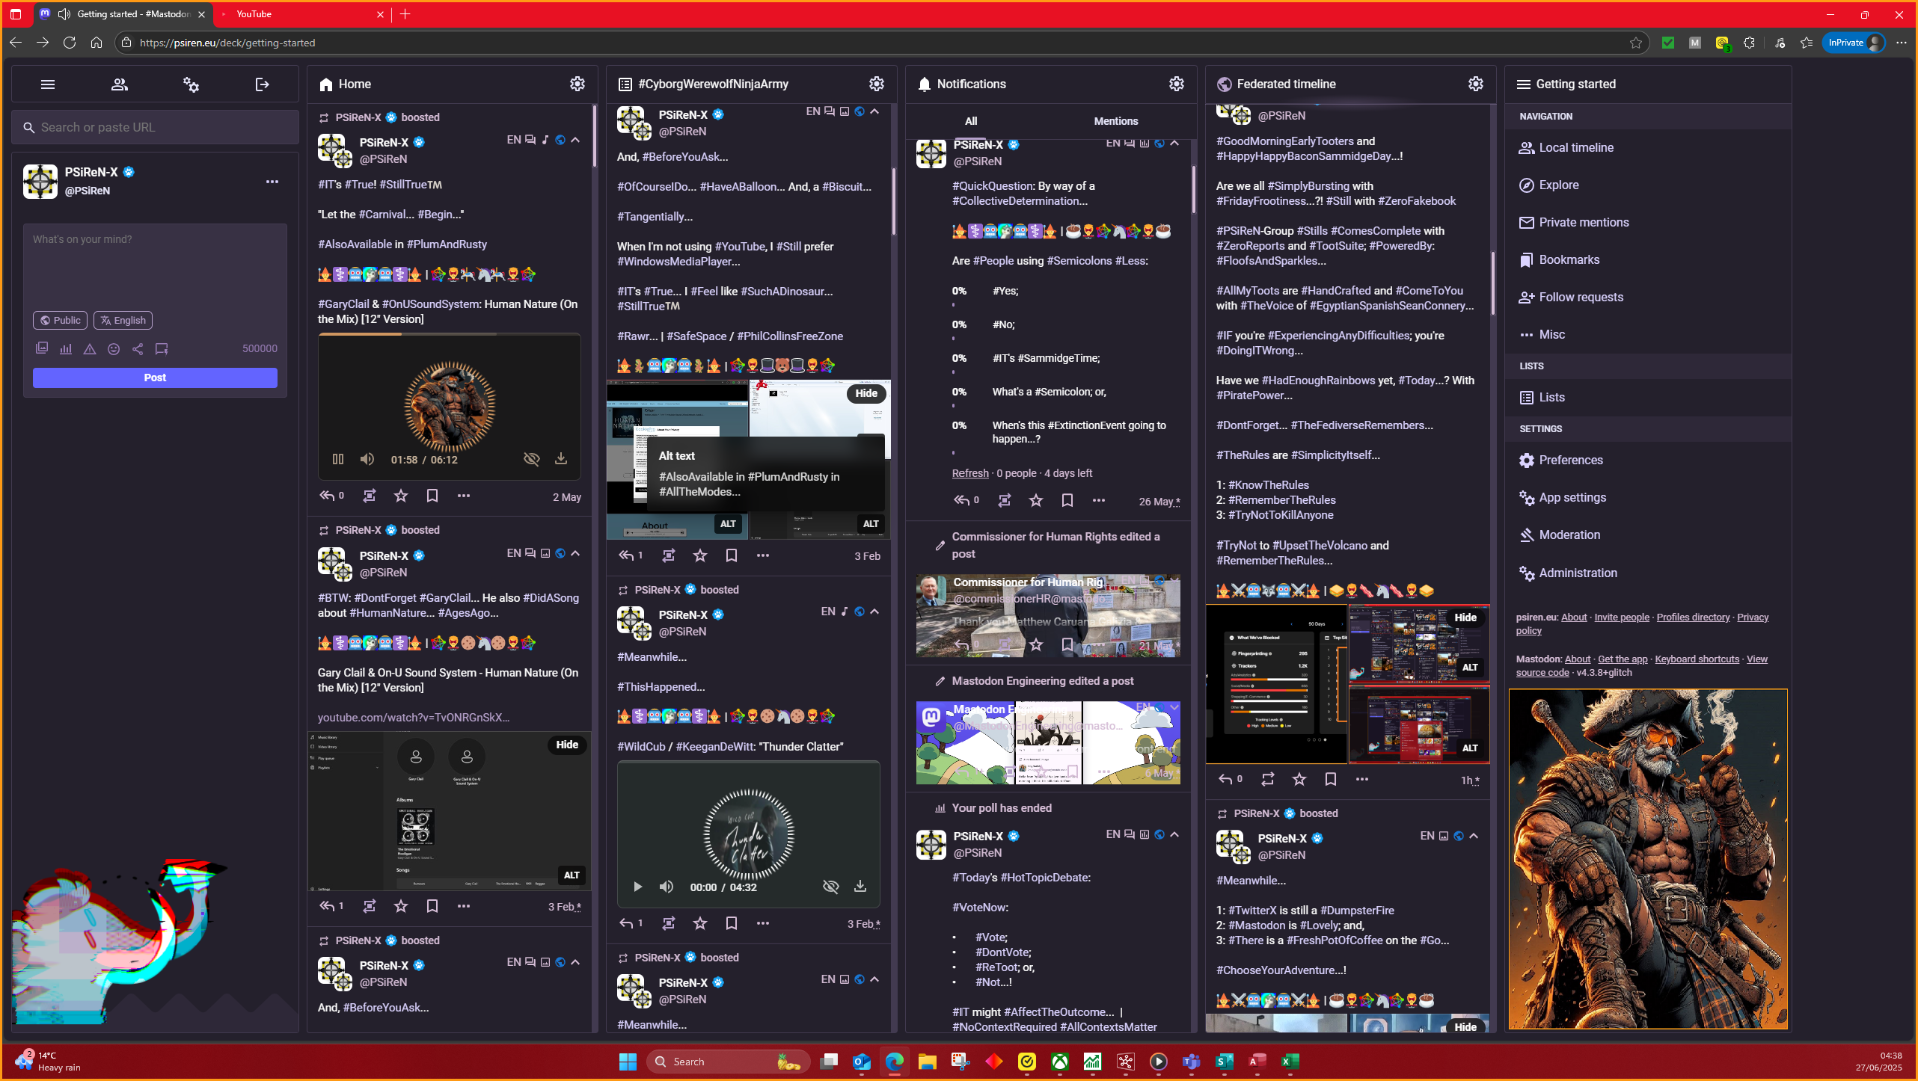This screenshot has height=1081, width=1918.
Task: Click the share-style icon in compose toolbar
Action: (138, 349)
